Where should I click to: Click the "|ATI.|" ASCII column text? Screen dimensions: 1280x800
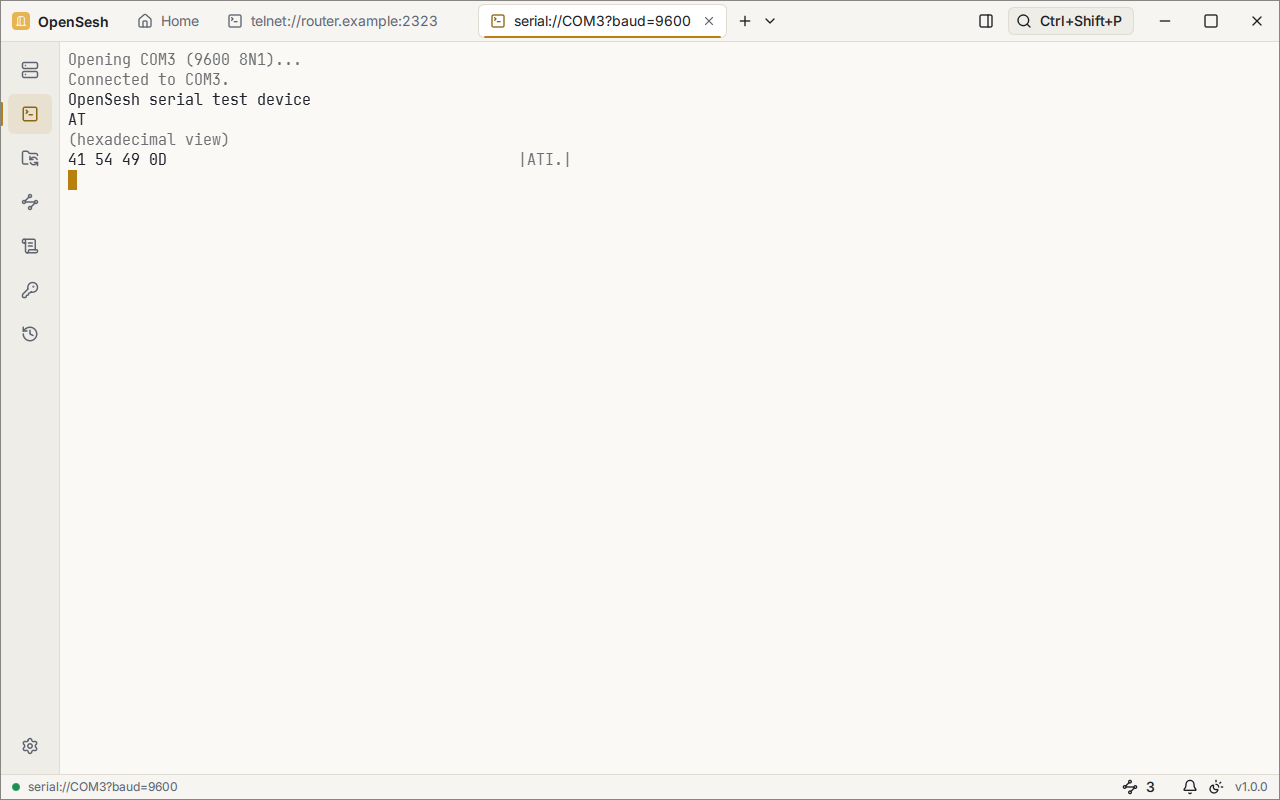545,160
